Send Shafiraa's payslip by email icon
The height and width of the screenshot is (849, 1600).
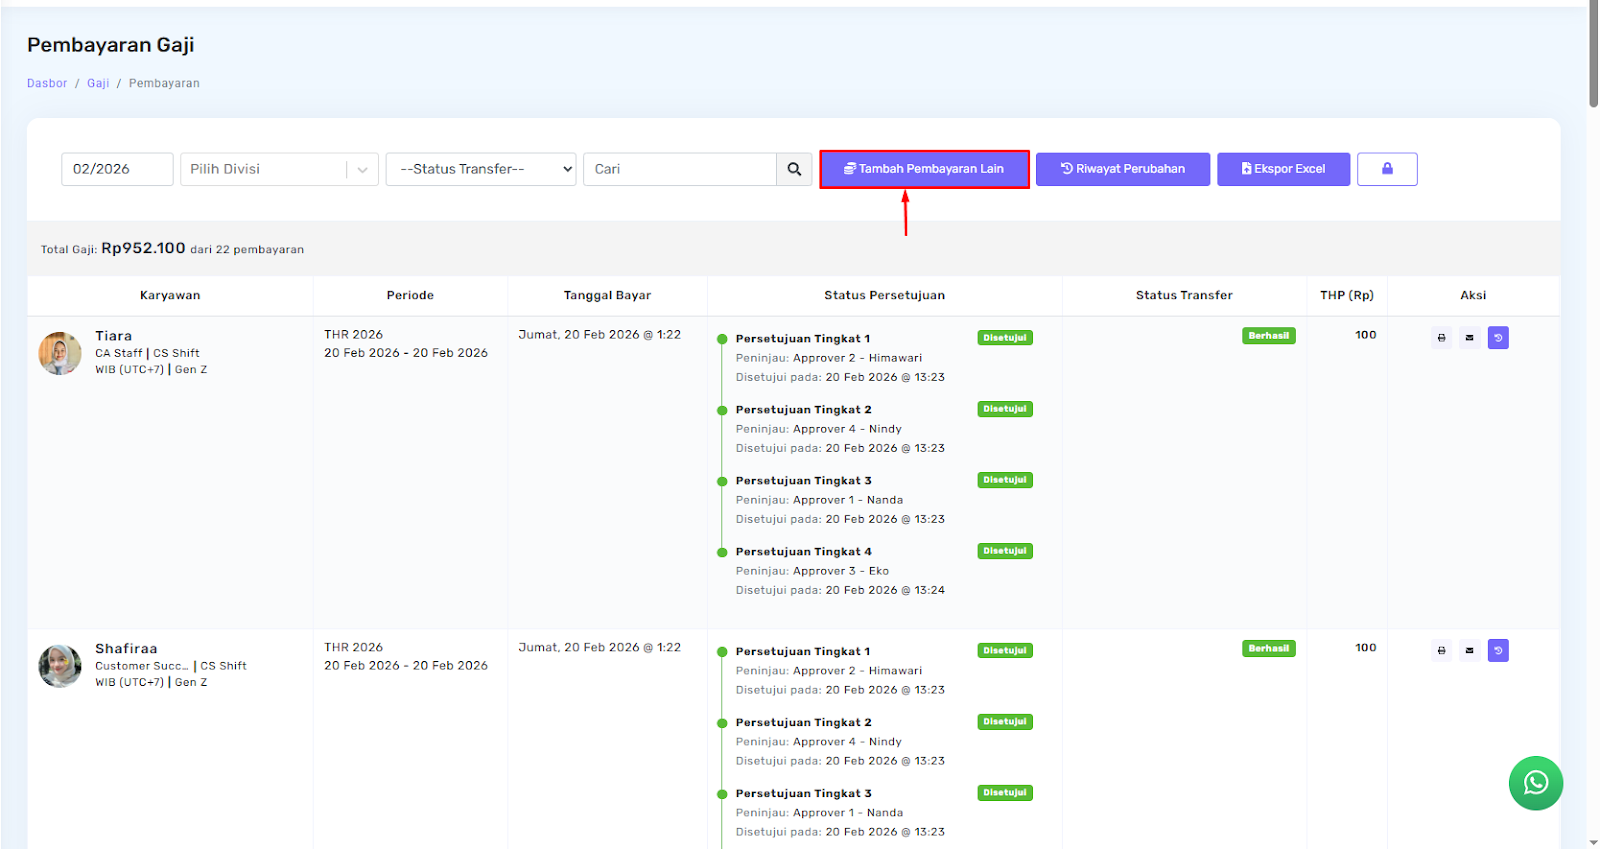point(1469,651)
